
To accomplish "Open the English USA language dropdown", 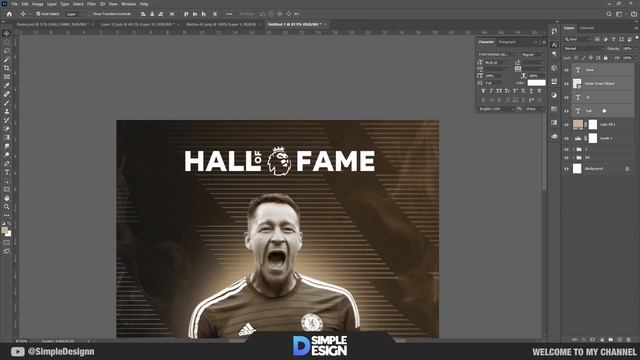I will click(x=496, y=109).
